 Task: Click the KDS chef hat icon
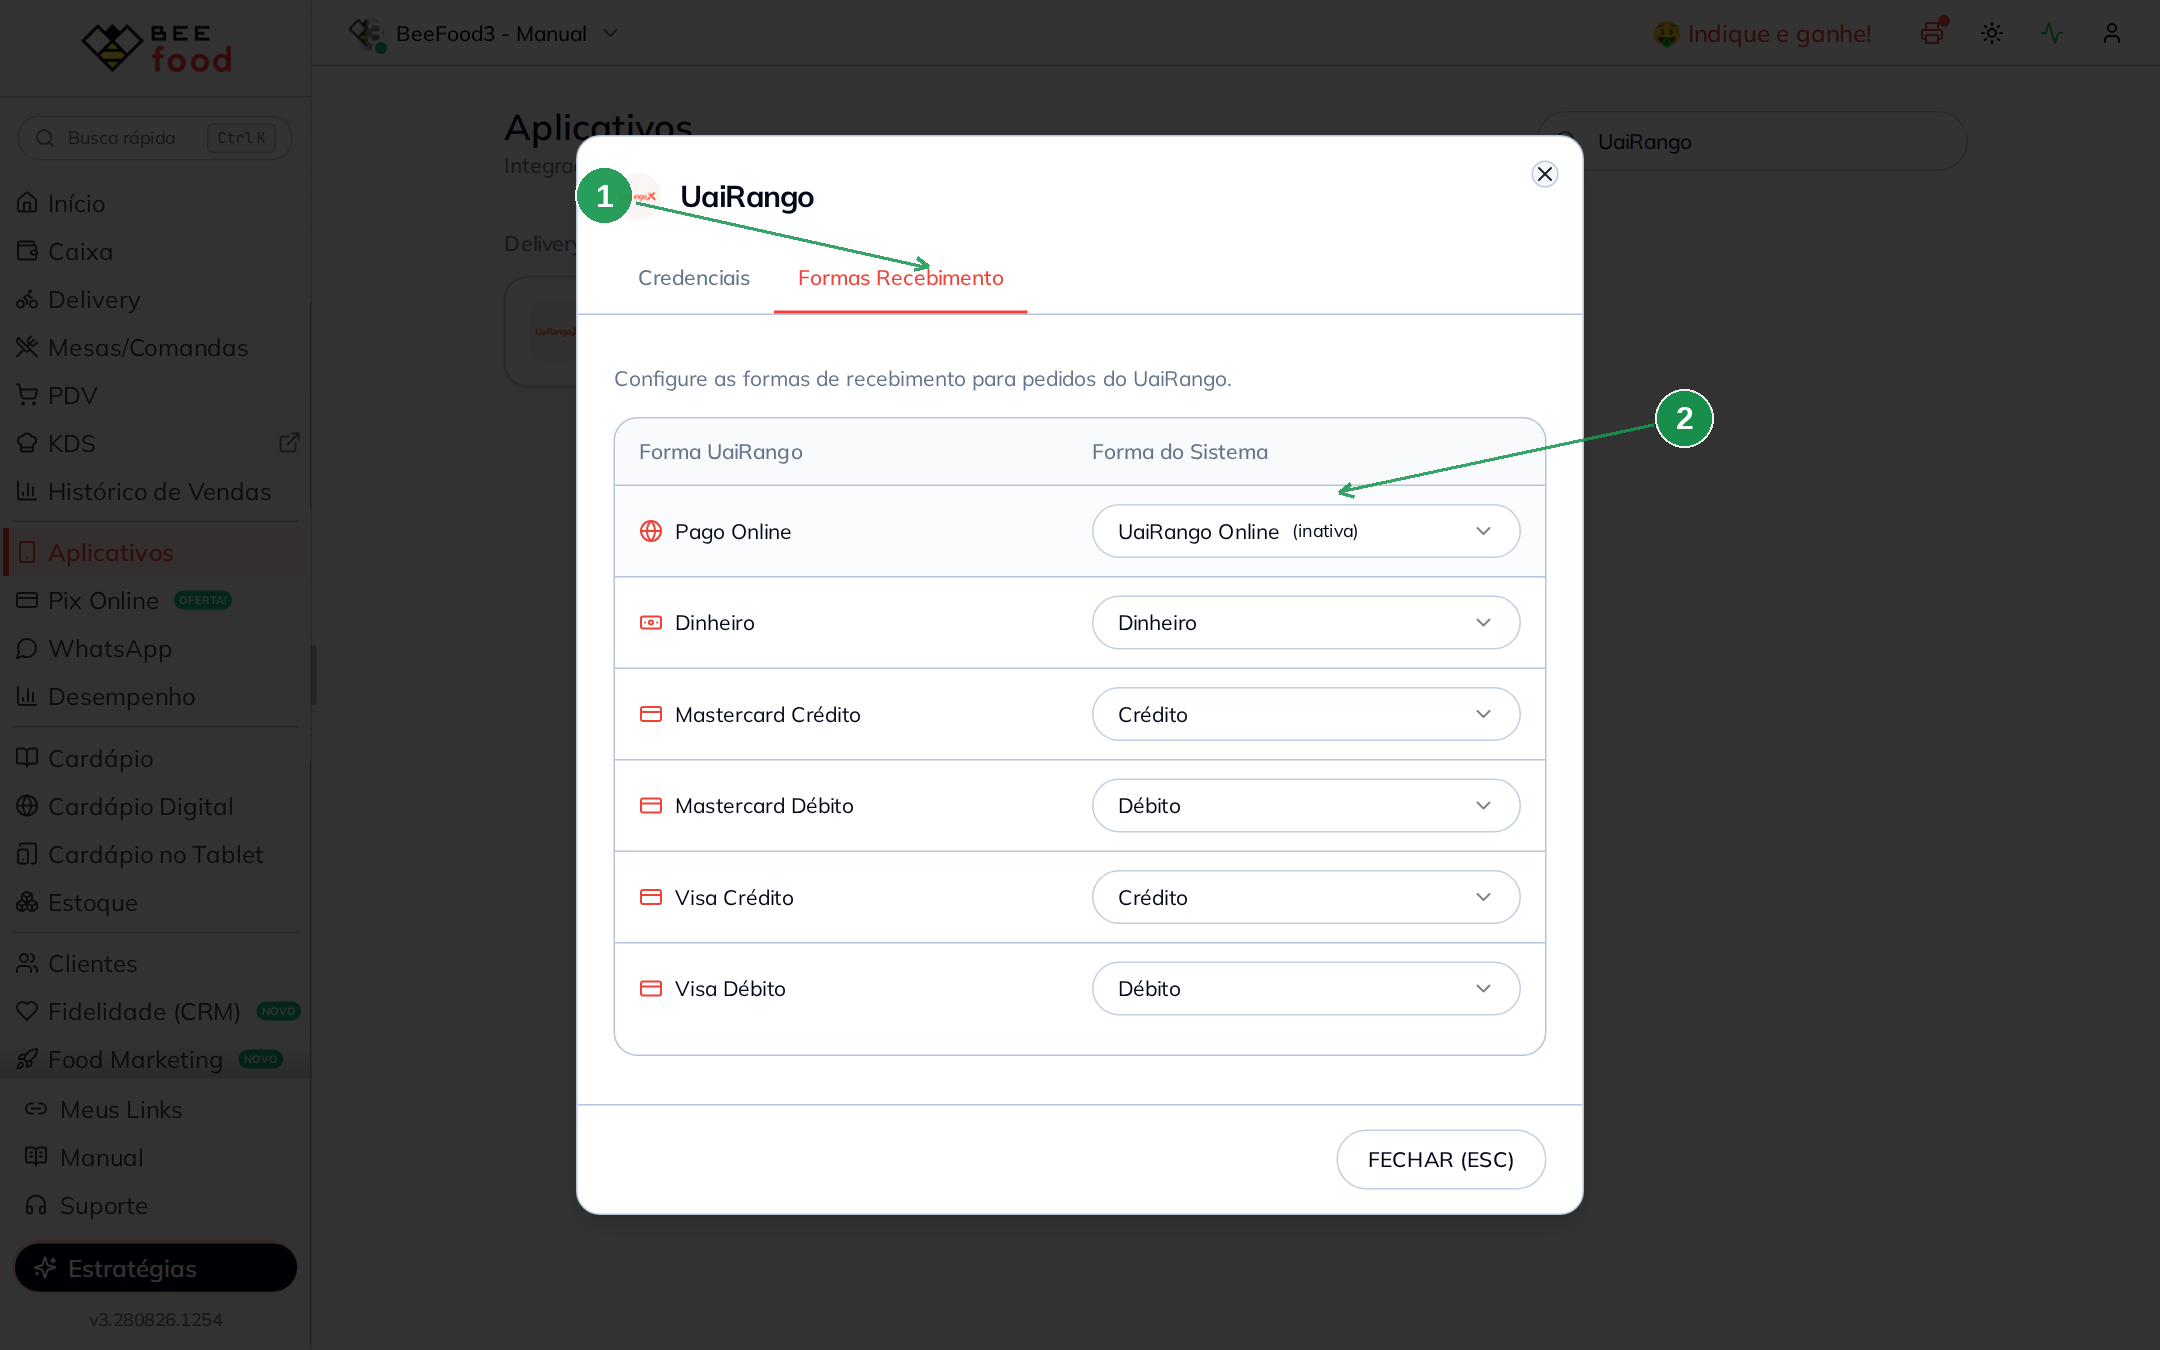[27, 443]
